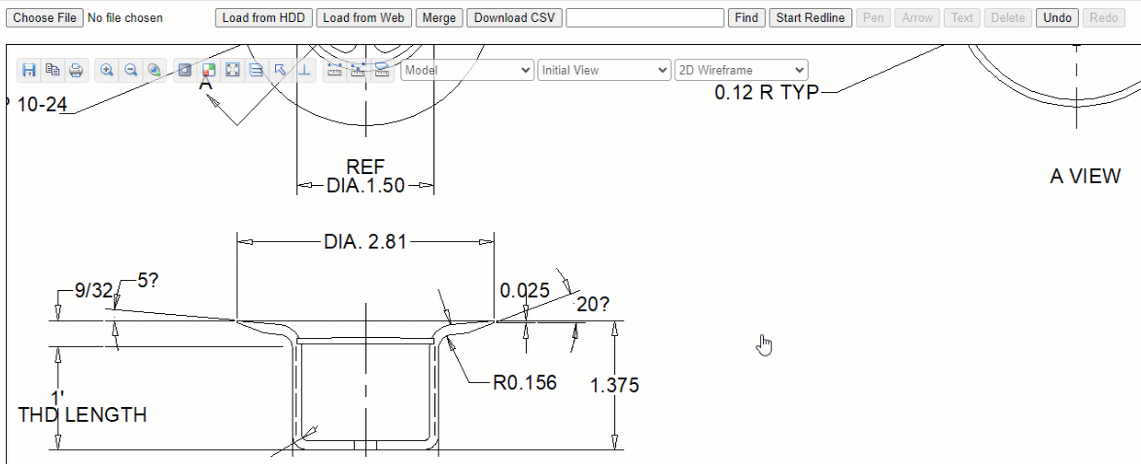Click the Find search text field
The height and width of the screenshot is (464, 1141).
[644, 18]
